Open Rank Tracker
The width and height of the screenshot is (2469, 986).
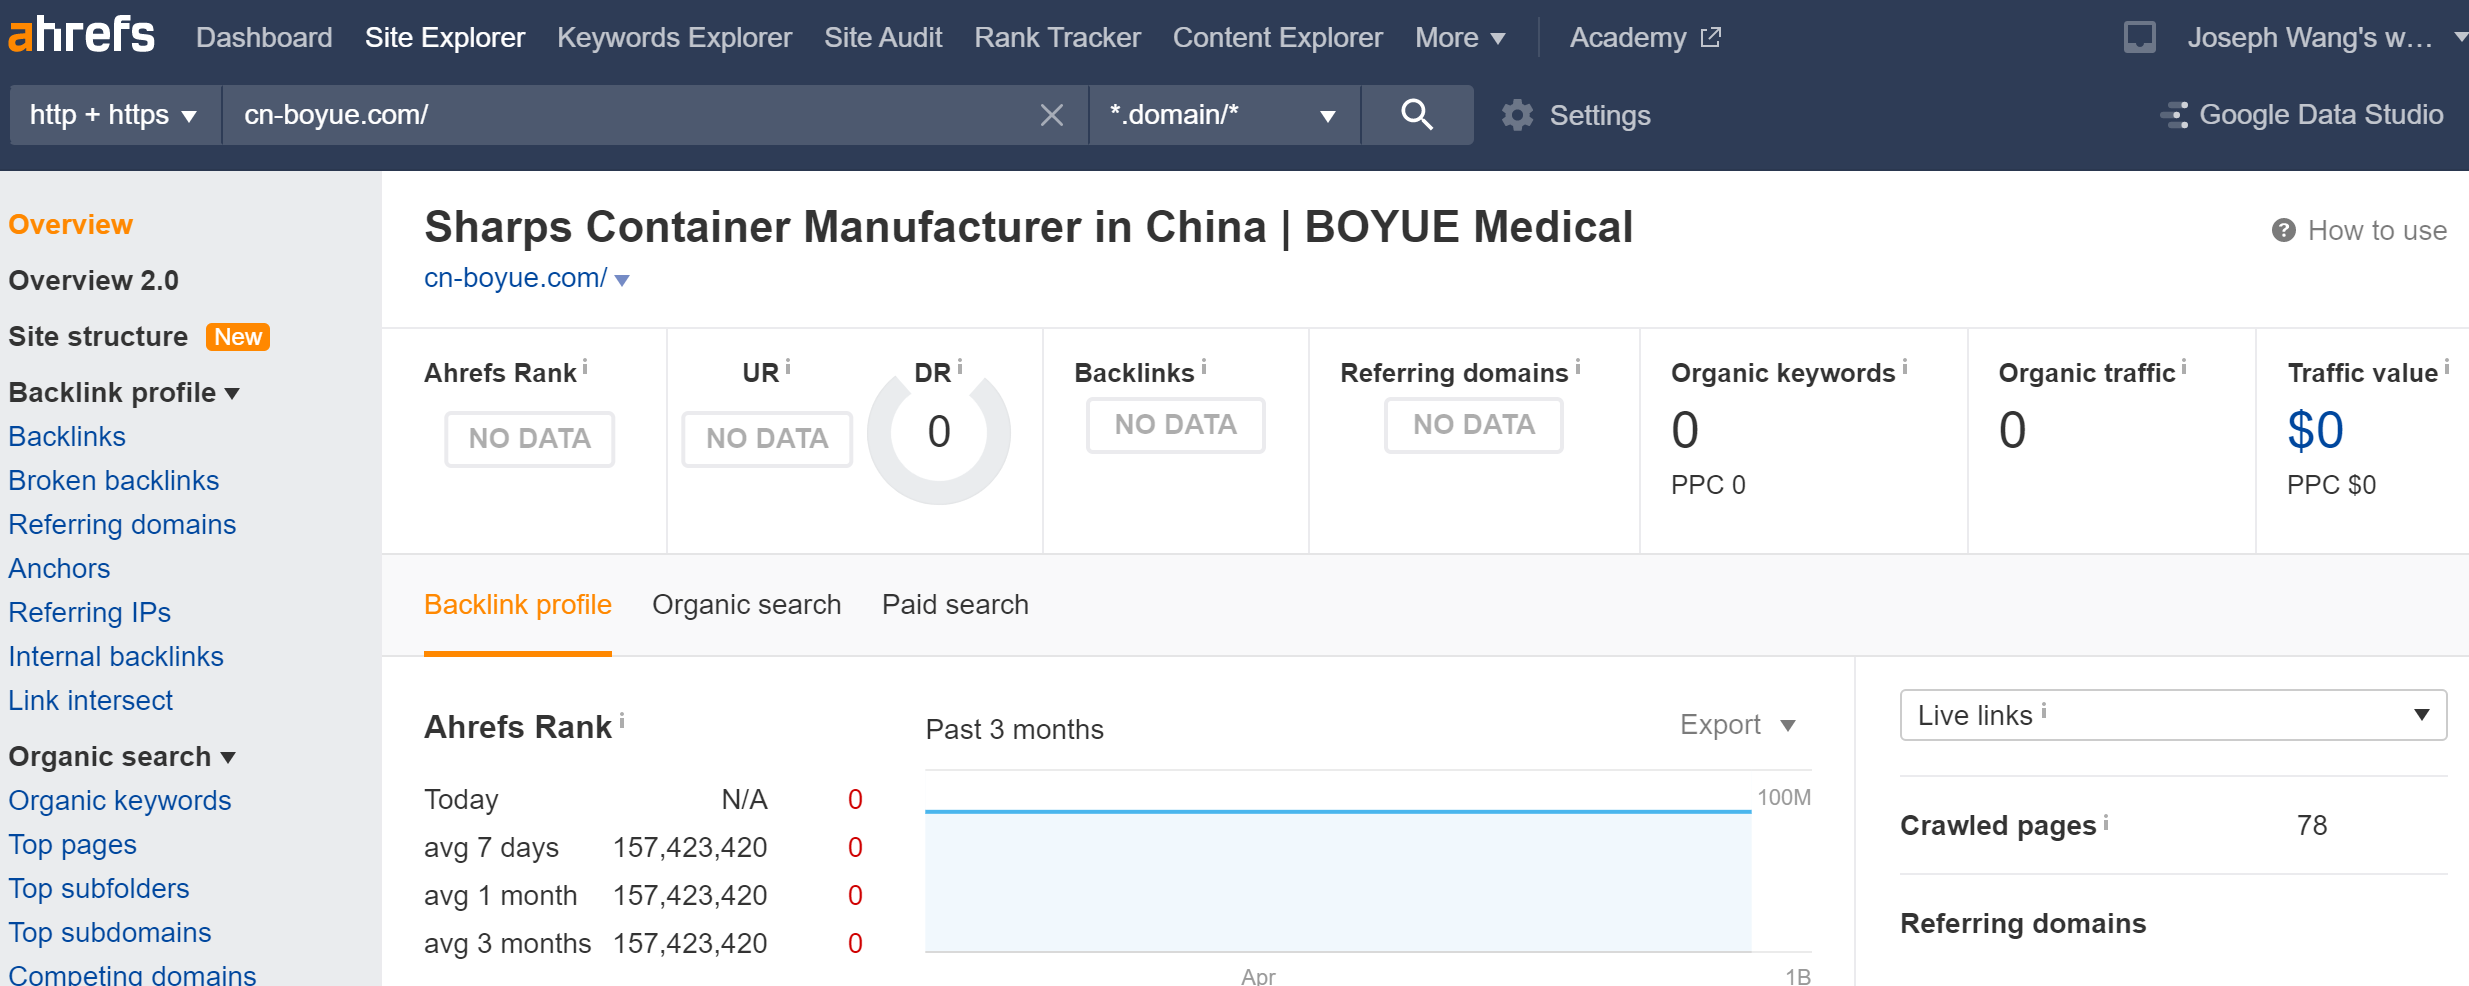[x=1057, y=38]
